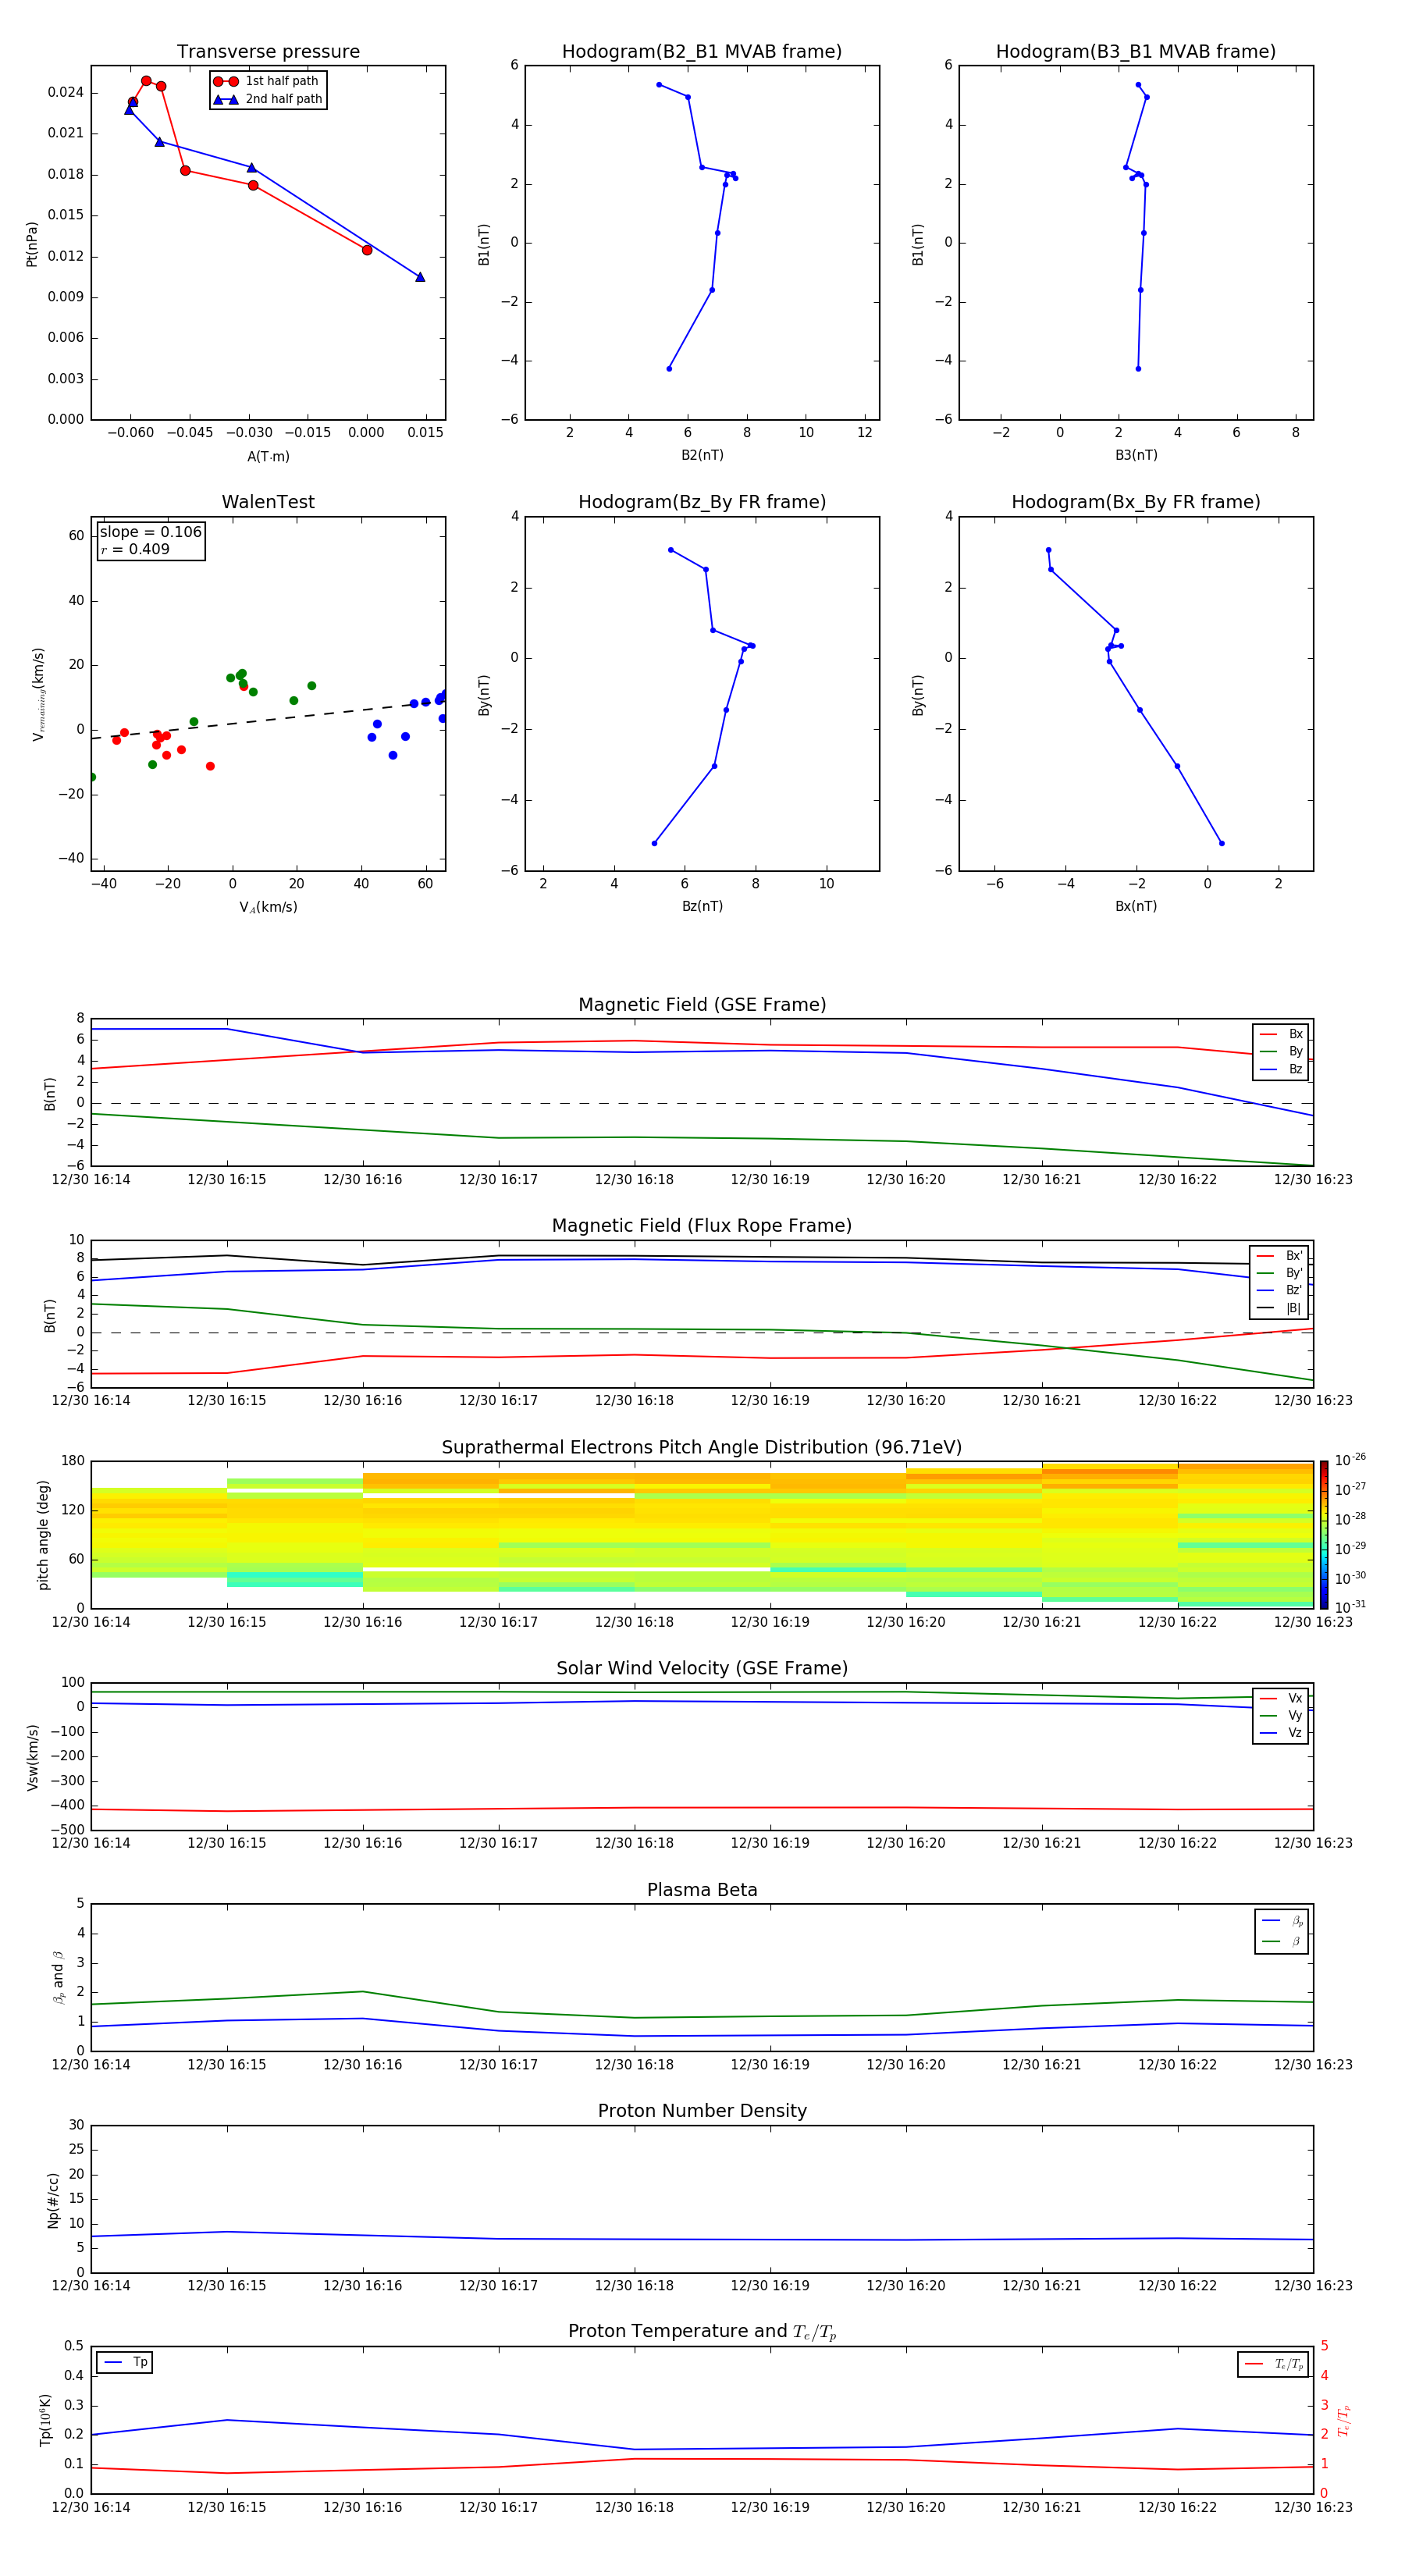
Task: Select the "2nd half path" legend entry
Action: (267, 99)
